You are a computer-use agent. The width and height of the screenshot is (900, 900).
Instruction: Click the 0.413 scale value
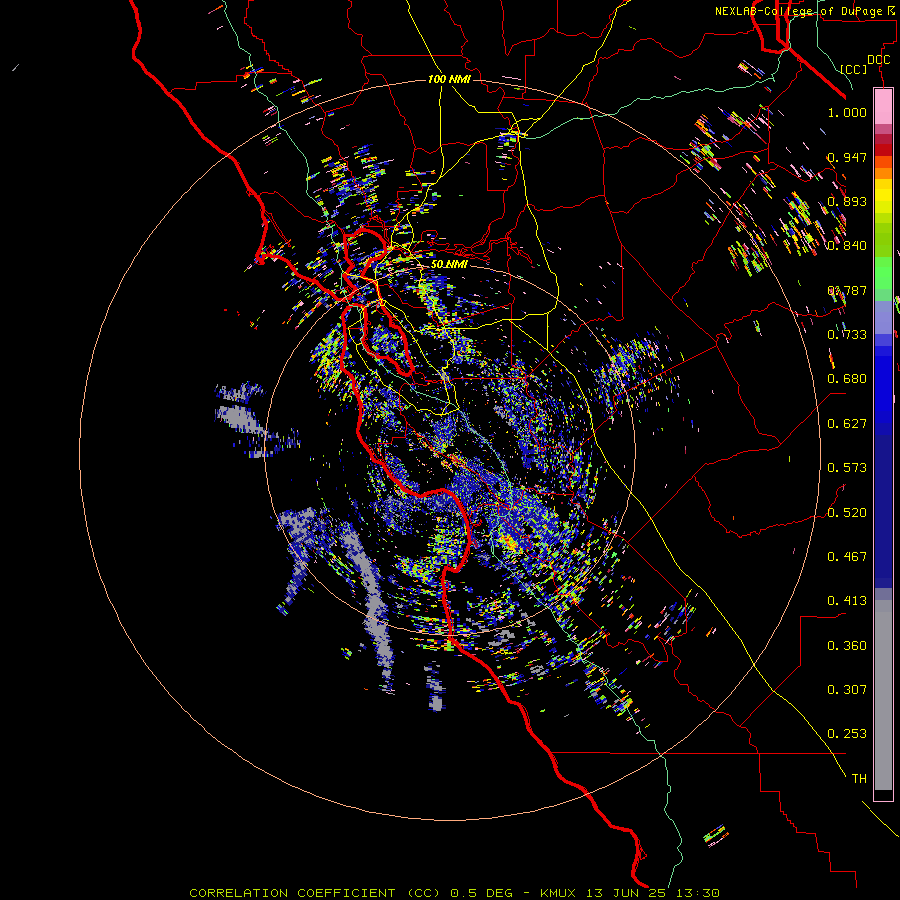pos(847,601)
